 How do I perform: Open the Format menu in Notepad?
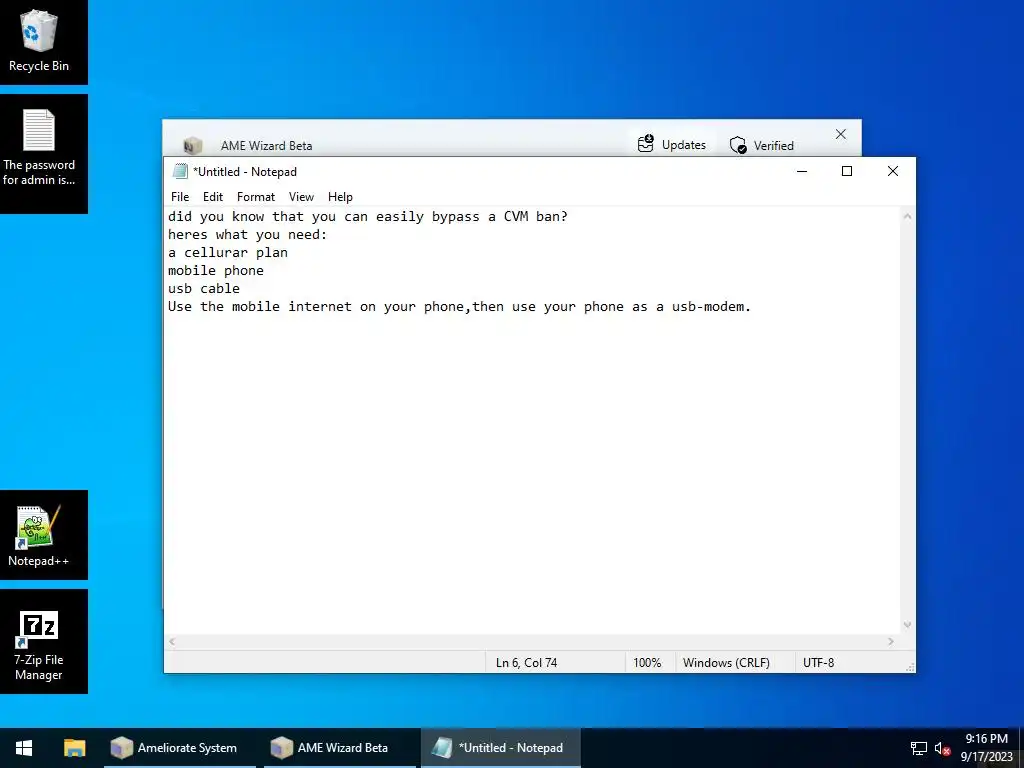pos(255,197)
